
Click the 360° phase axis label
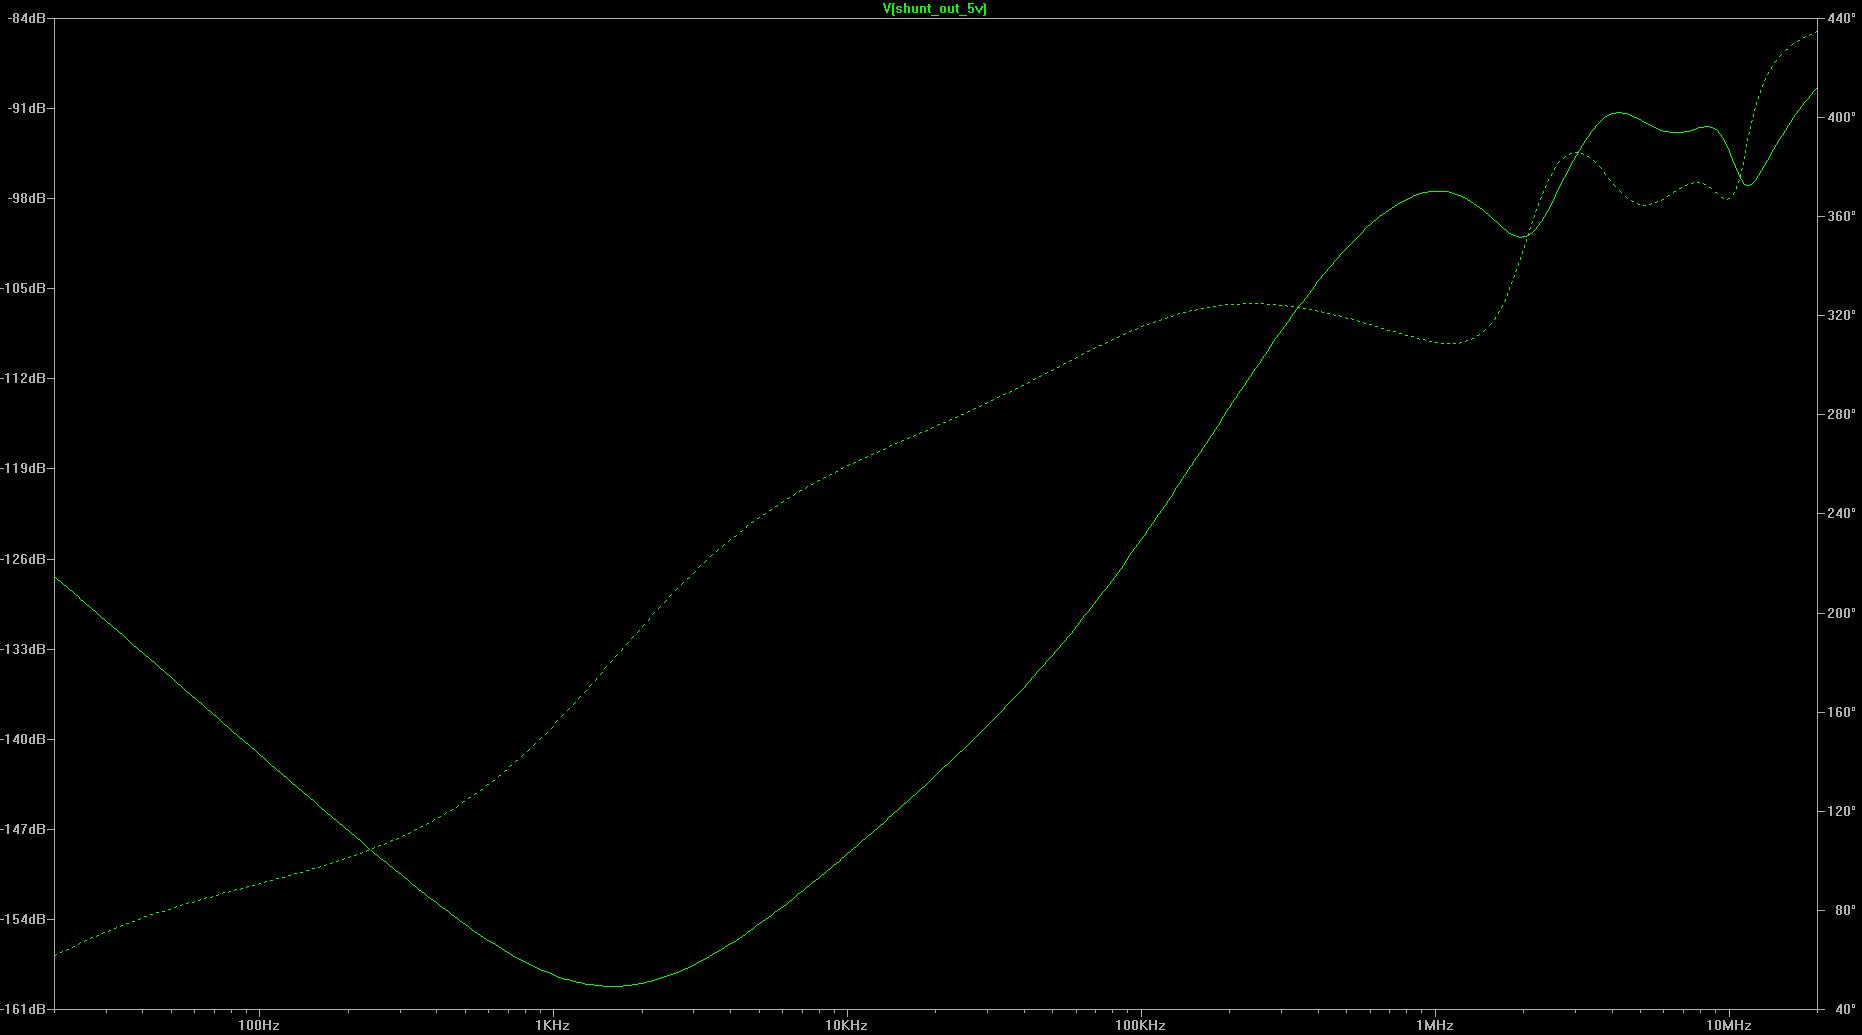(1841, 216)
